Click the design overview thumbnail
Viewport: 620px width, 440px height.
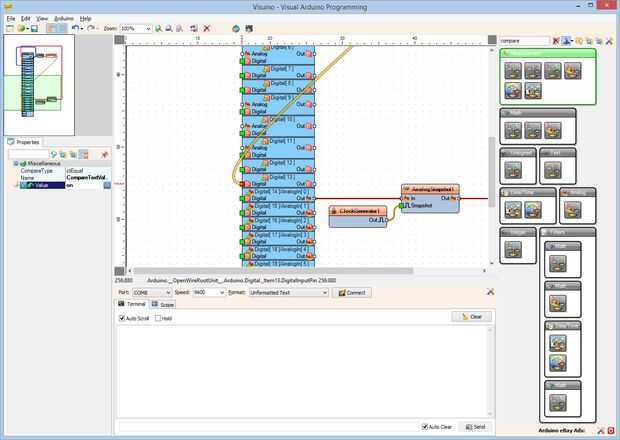click(x=39, y=85)
